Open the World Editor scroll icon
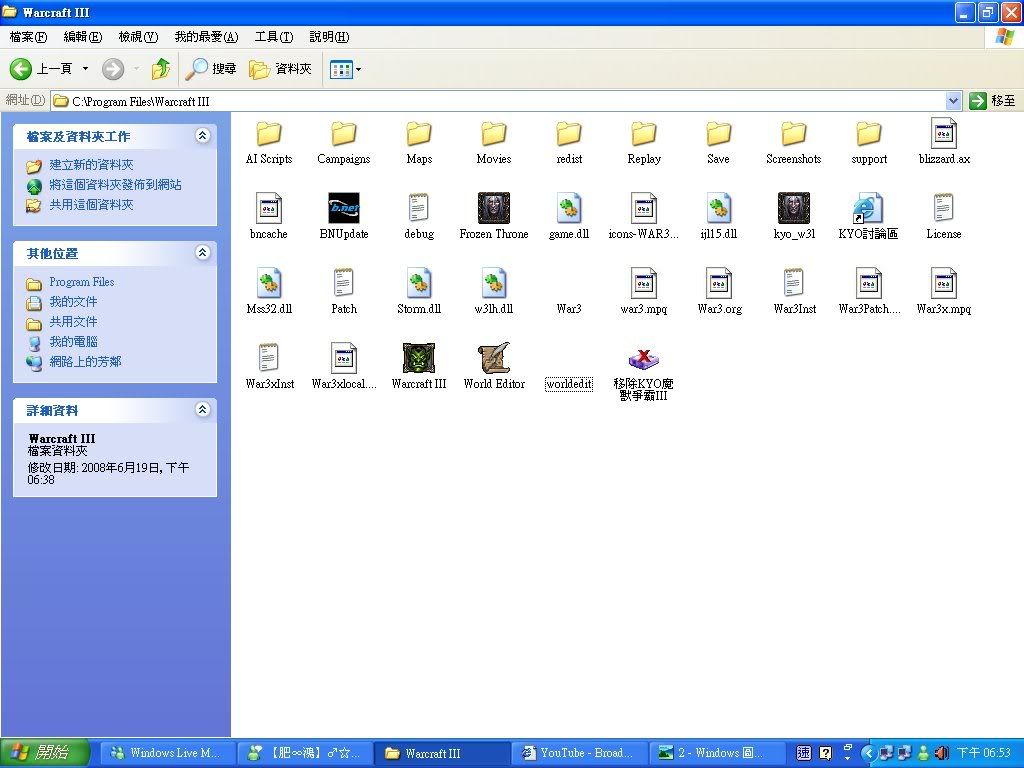The image size is (1024, 768). 493,358
